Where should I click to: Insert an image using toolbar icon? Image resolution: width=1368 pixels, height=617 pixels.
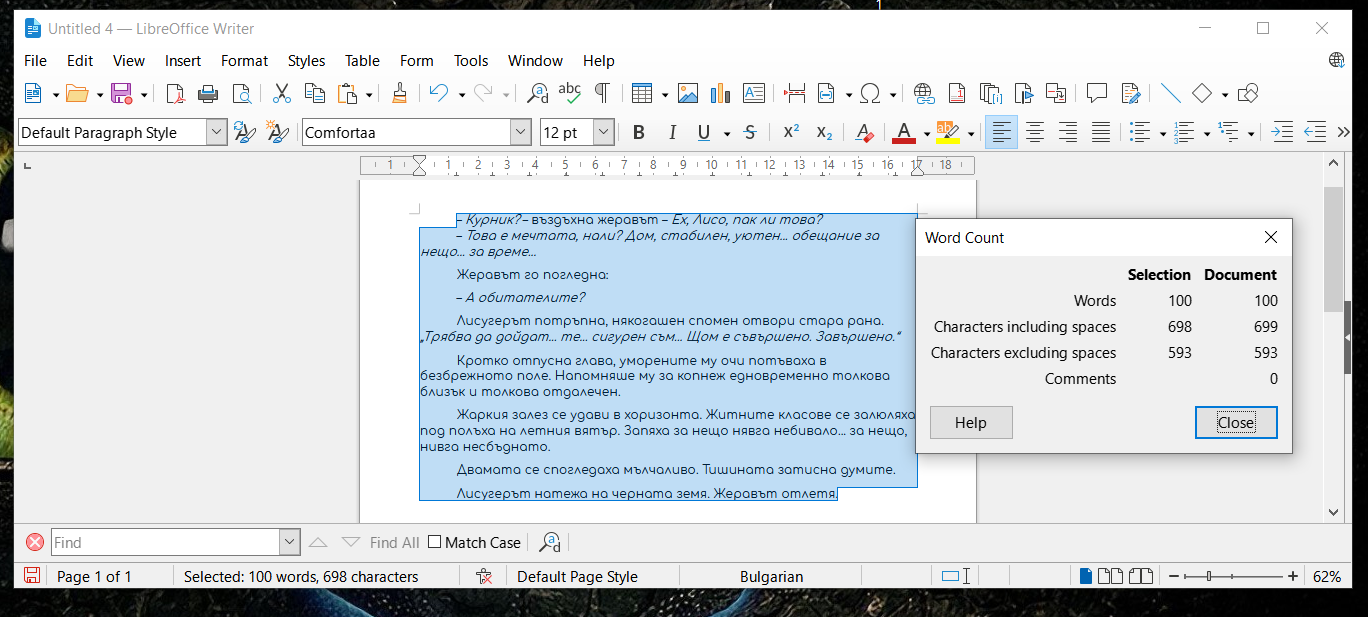click(x=688, y=94)
